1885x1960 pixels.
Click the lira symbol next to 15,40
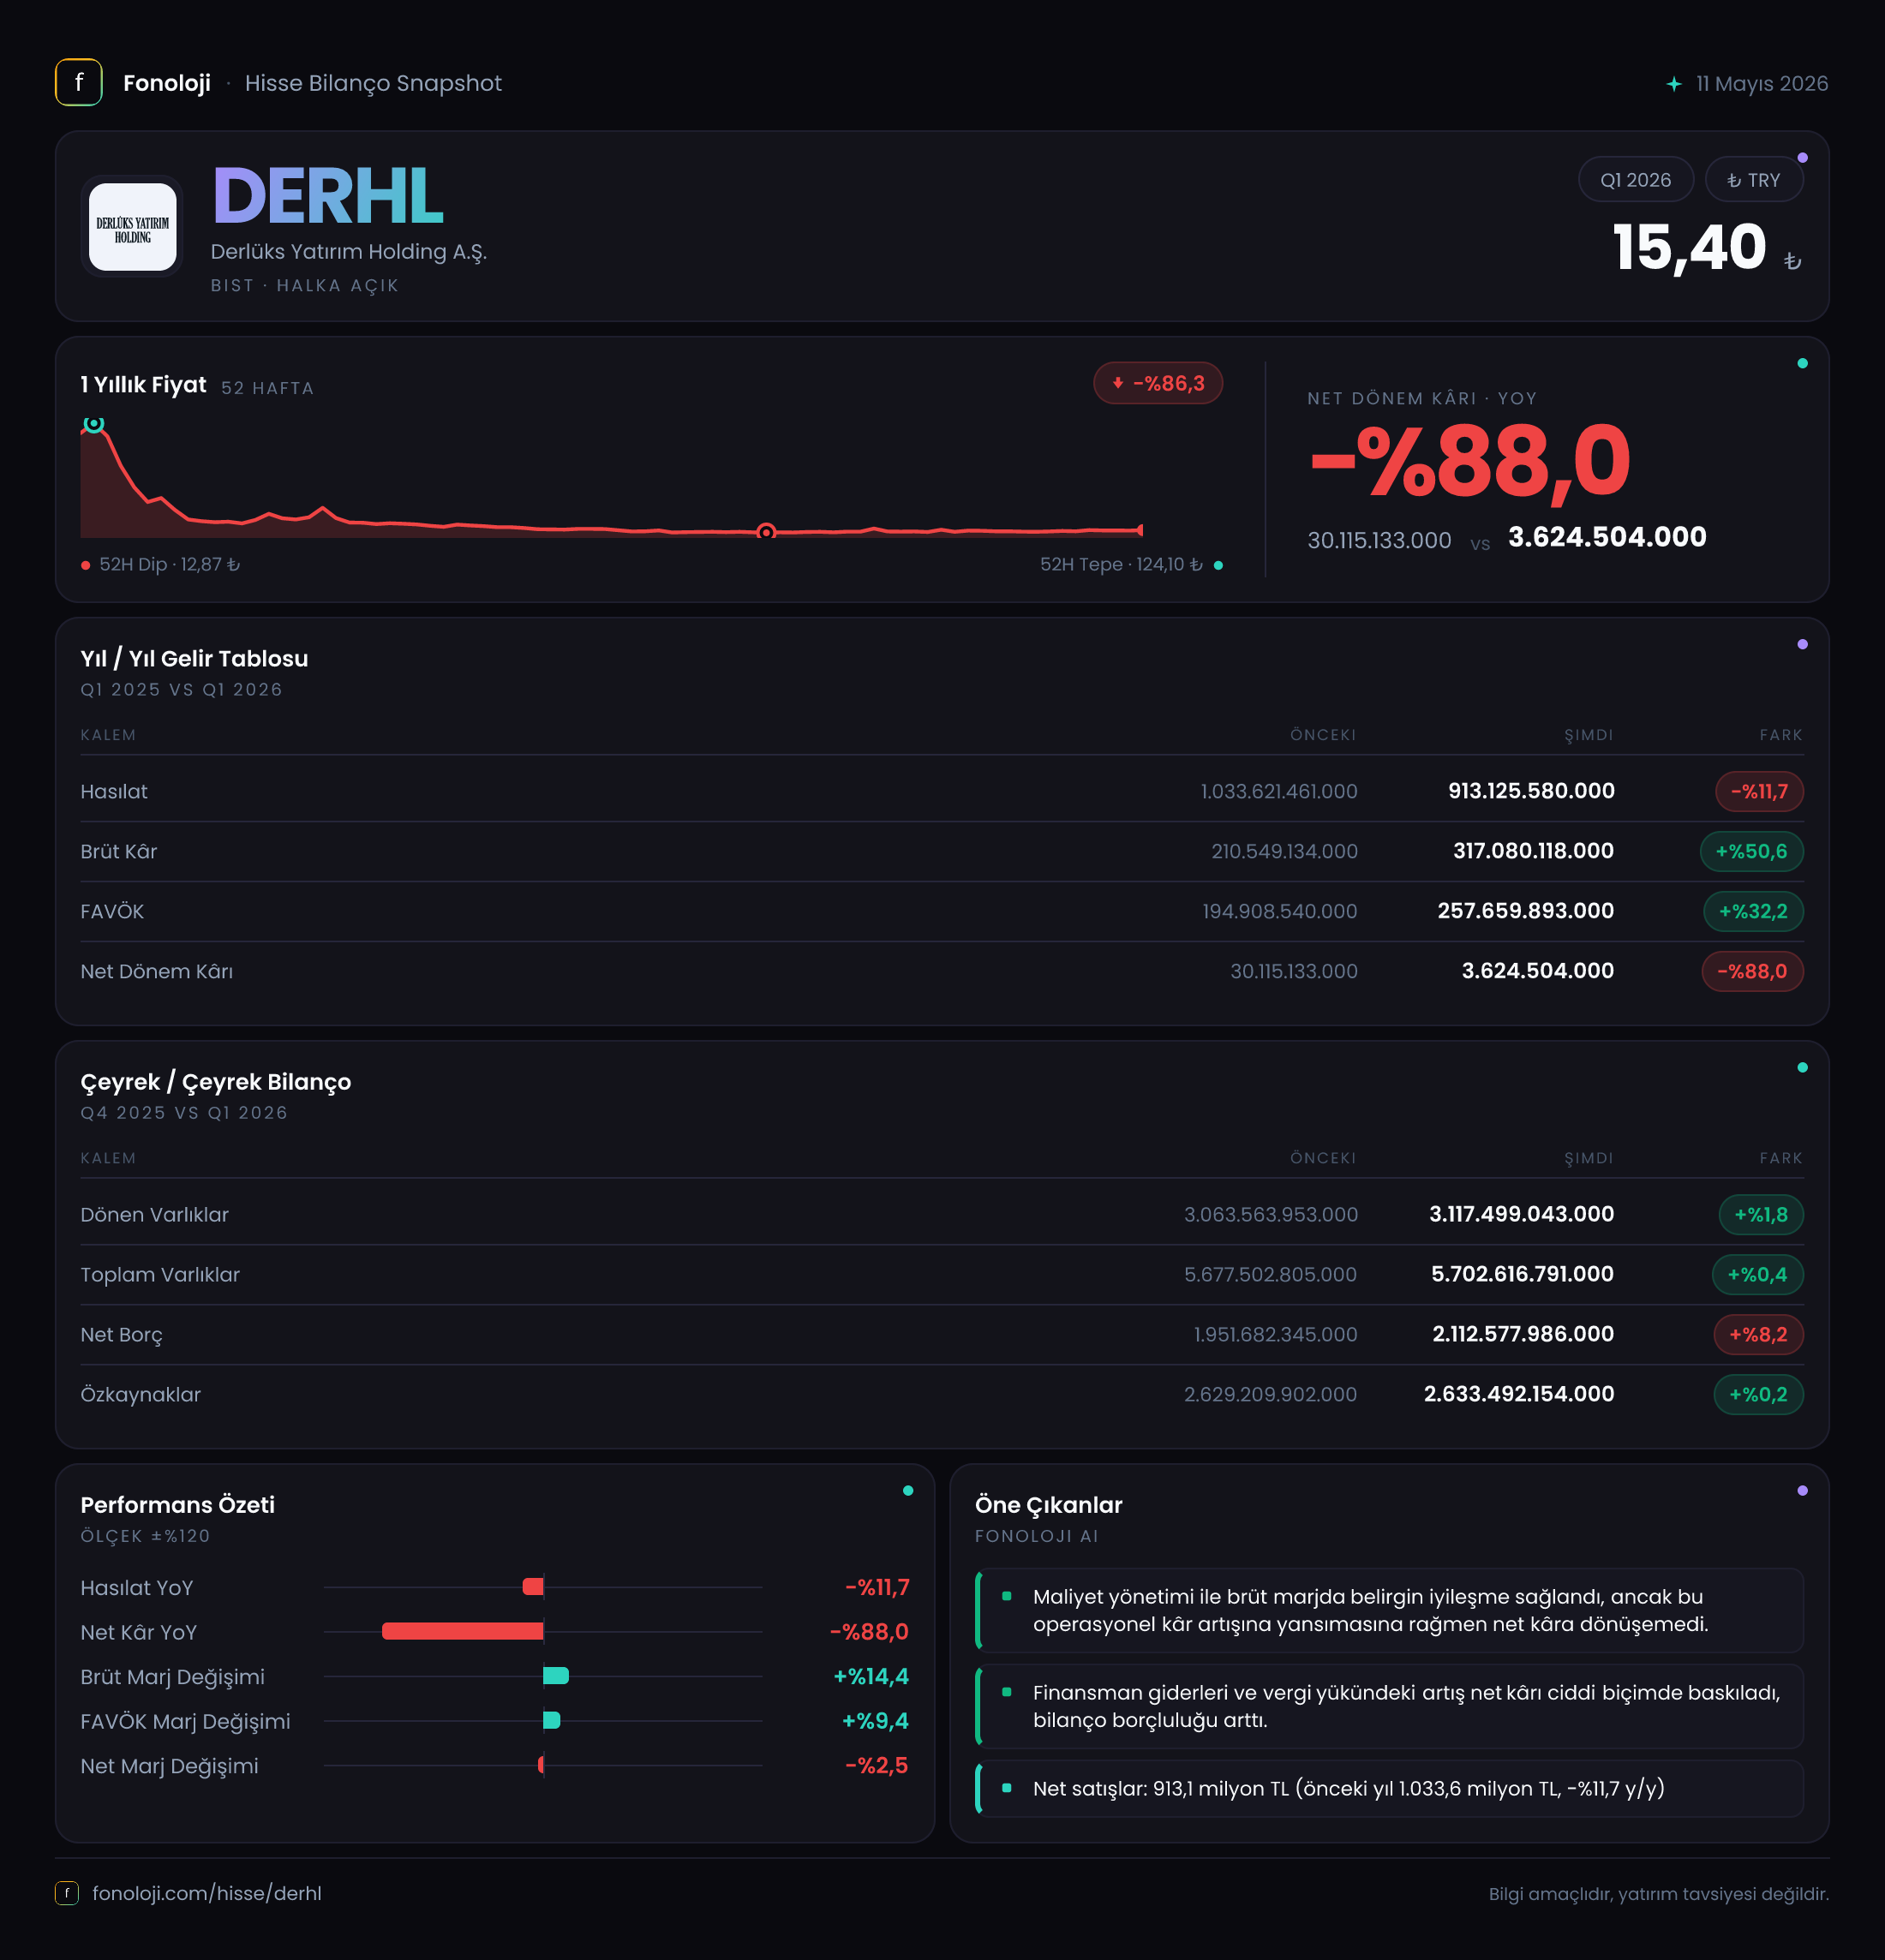click(x=1793, y=261)
